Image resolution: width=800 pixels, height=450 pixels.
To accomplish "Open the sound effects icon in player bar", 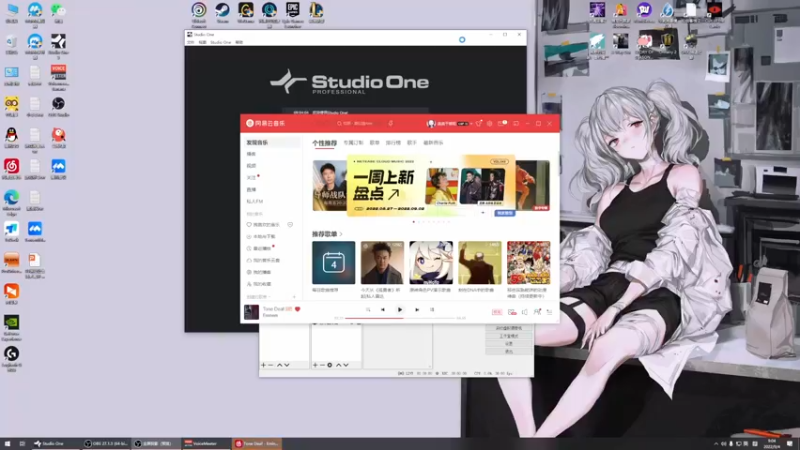I will point(512,312).
